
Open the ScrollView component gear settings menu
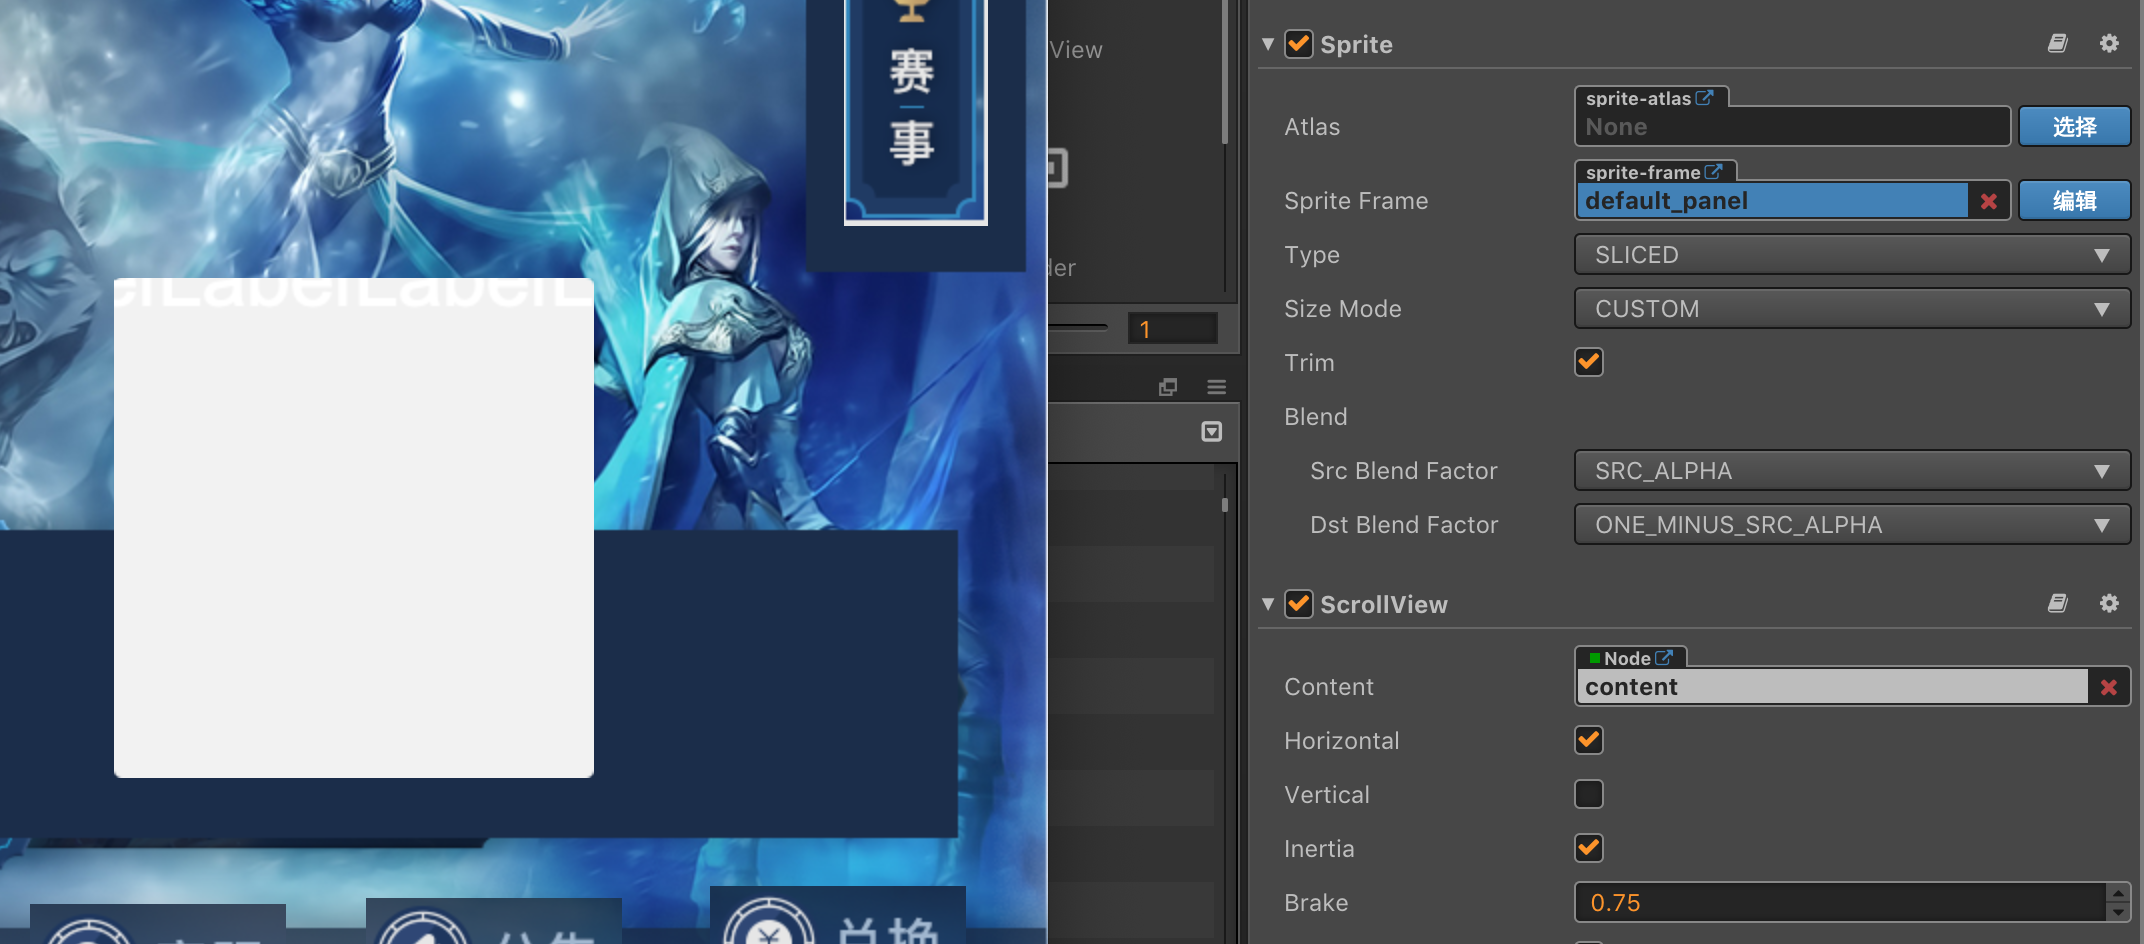tap(2109, 603)
